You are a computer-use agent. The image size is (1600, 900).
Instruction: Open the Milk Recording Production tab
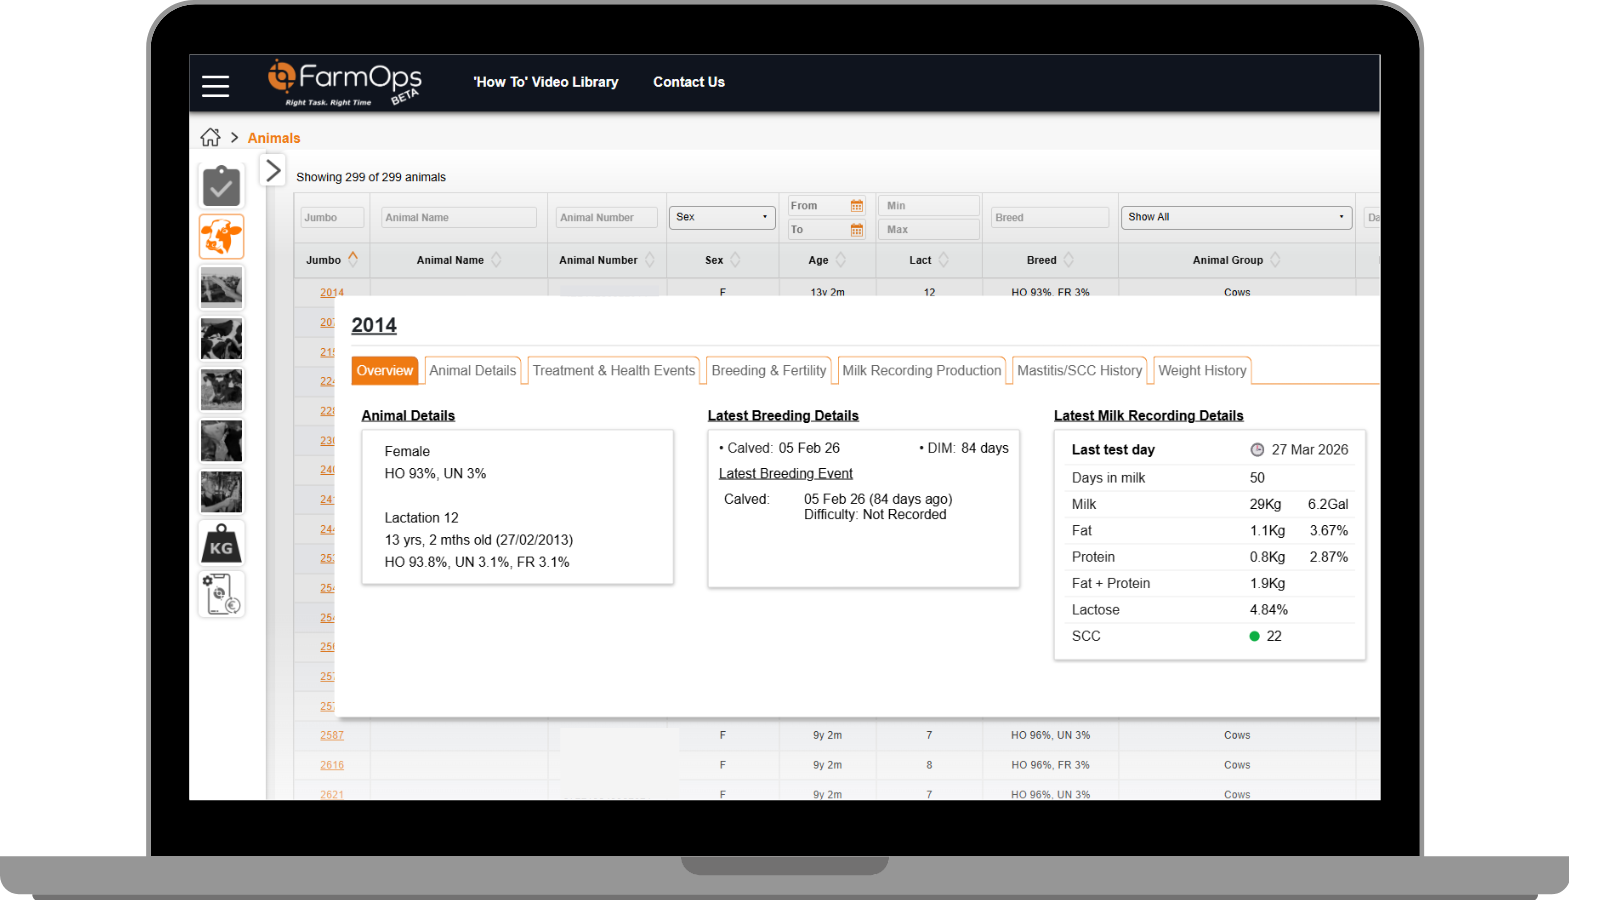coord(922,370)
